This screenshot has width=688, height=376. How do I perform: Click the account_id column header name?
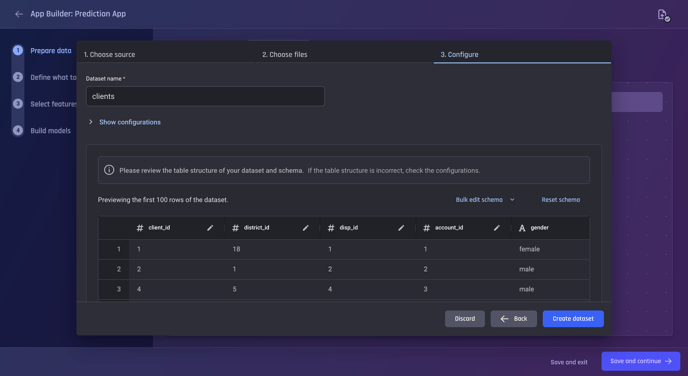coord(449,227)
